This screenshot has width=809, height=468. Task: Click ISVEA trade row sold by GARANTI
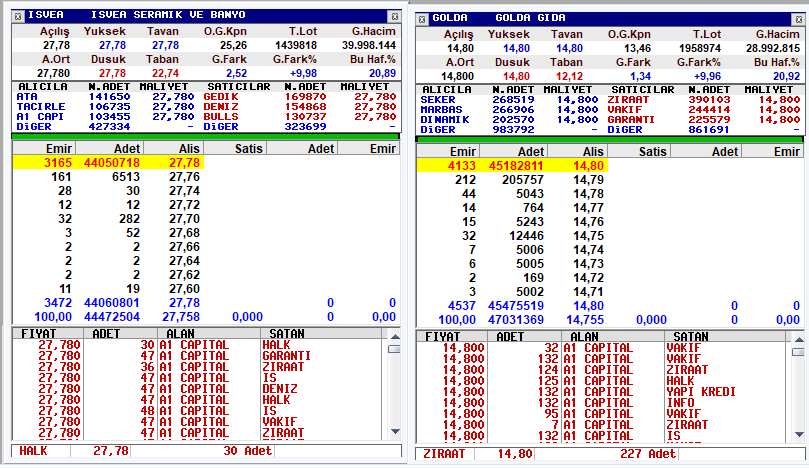[199, 356]
